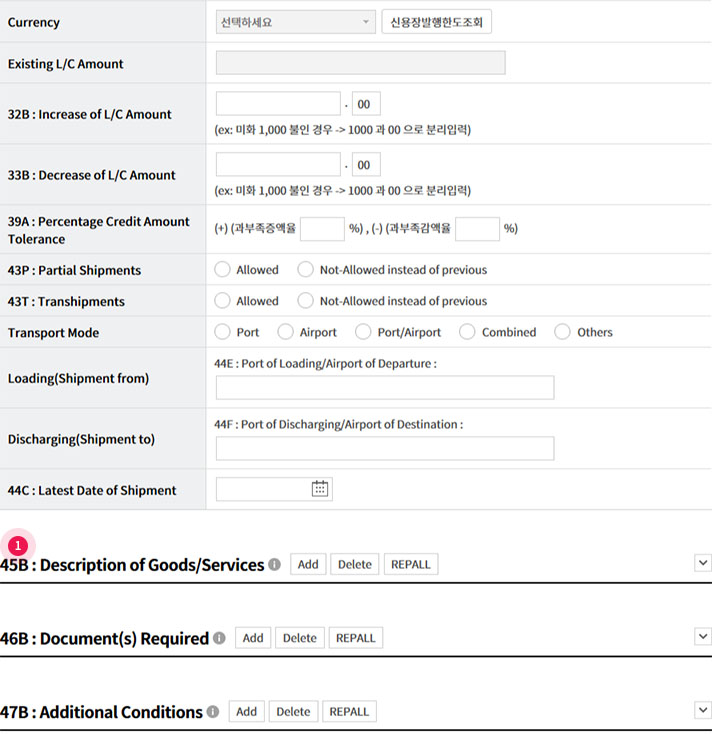Click the 44F Port of Discharging input field

coord(384,448)
